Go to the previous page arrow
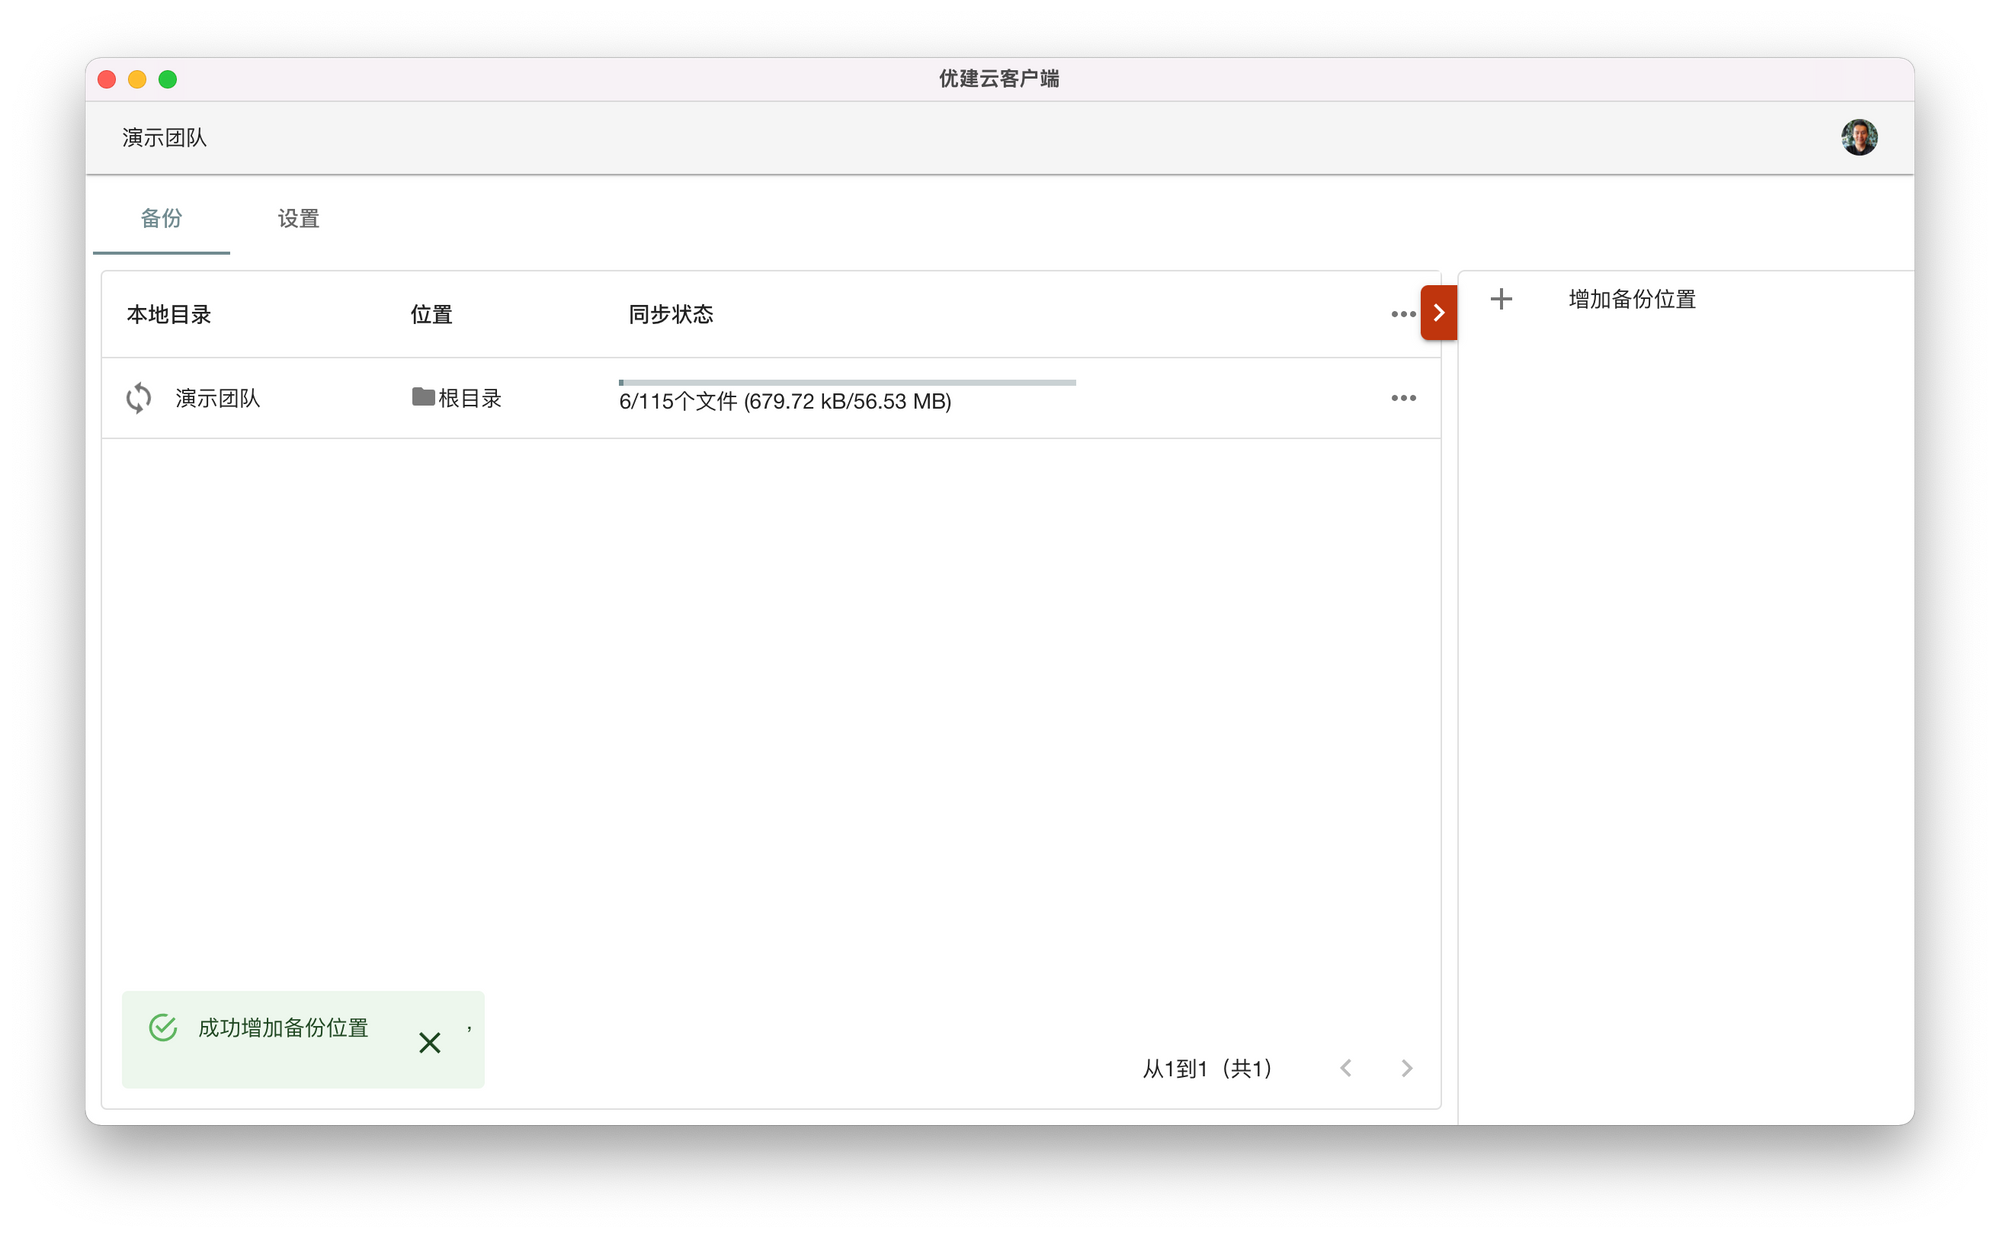Image resolution: width=2000 pixels, height=1238 pixels. pos(1346,1068)
